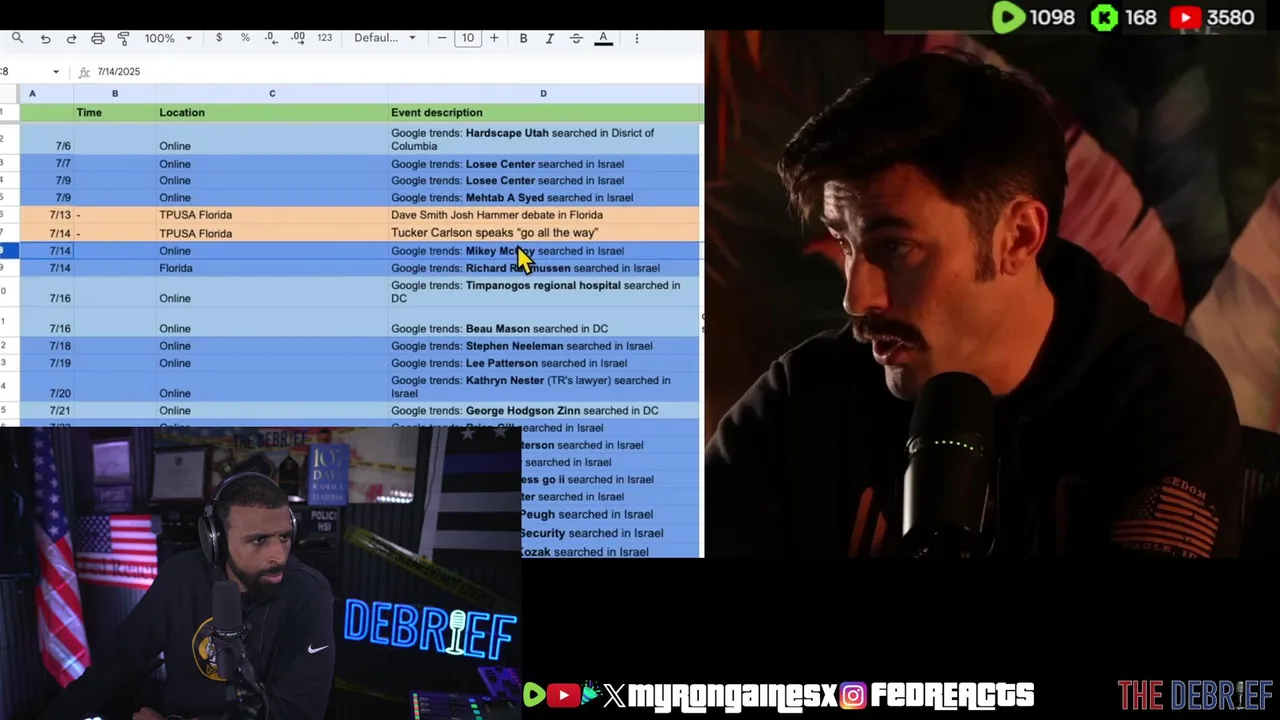Increase decimal places

click(x=298, y=38)
